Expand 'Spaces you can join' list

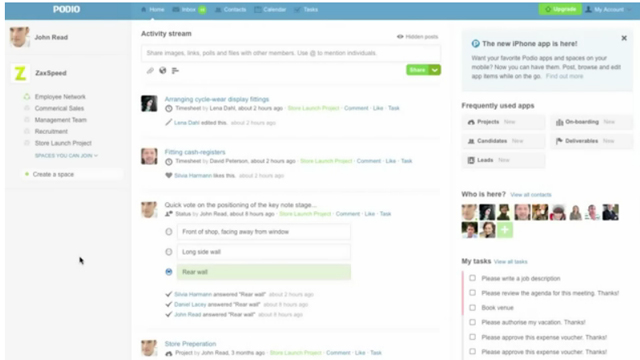66,156
